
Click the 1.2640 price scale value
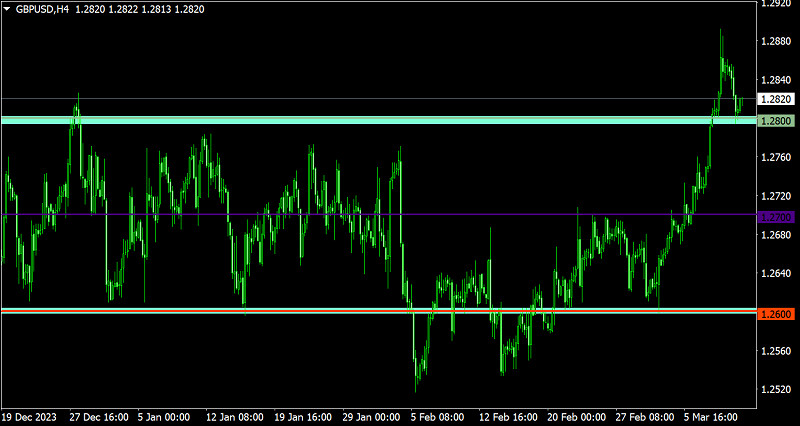tap(775, 273)
